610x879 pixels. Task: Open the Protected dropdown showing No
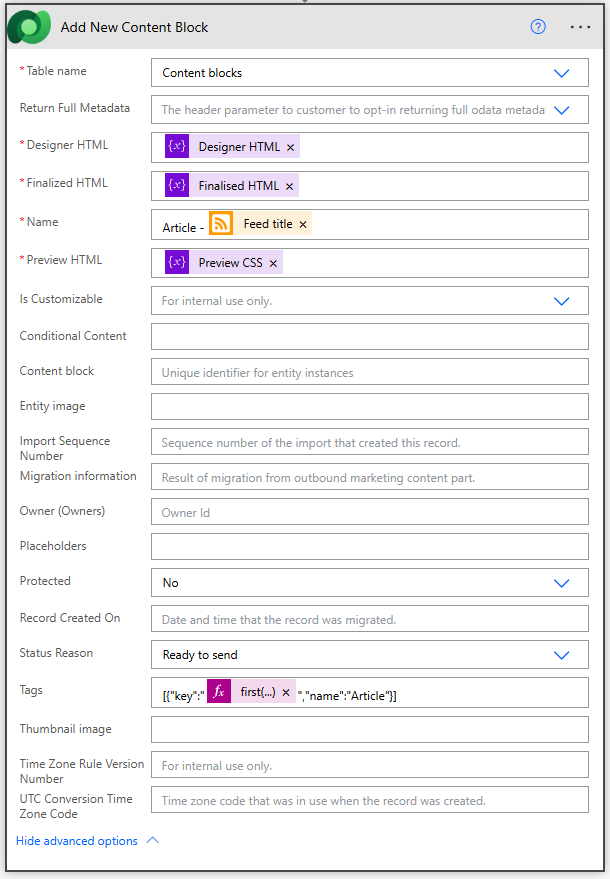pos(561,582)
